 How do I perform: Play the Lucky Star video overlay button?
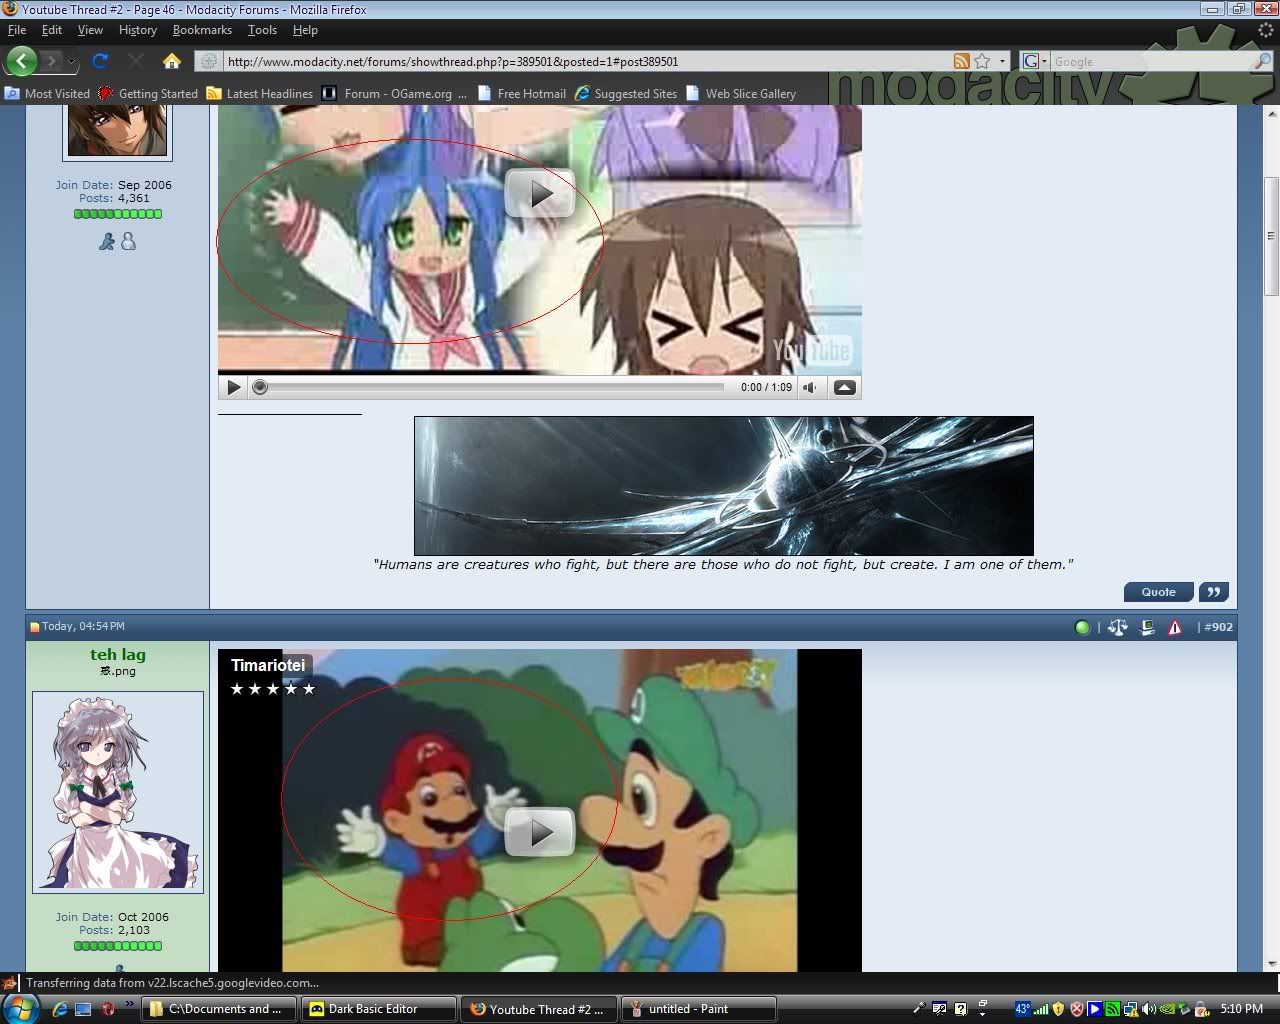tap(540, 193)
